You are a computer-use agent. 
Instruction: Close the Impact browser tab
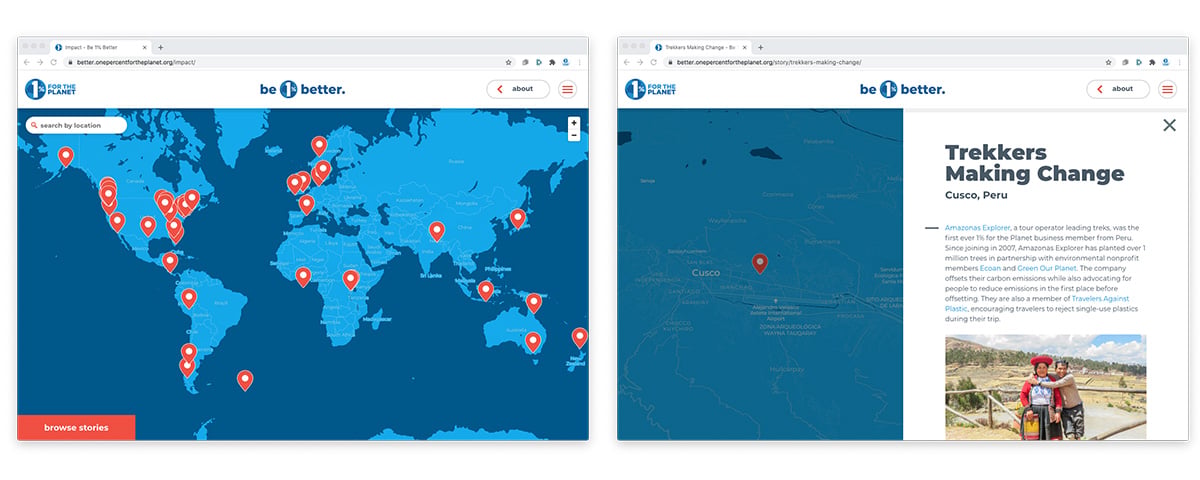(143, 47)
